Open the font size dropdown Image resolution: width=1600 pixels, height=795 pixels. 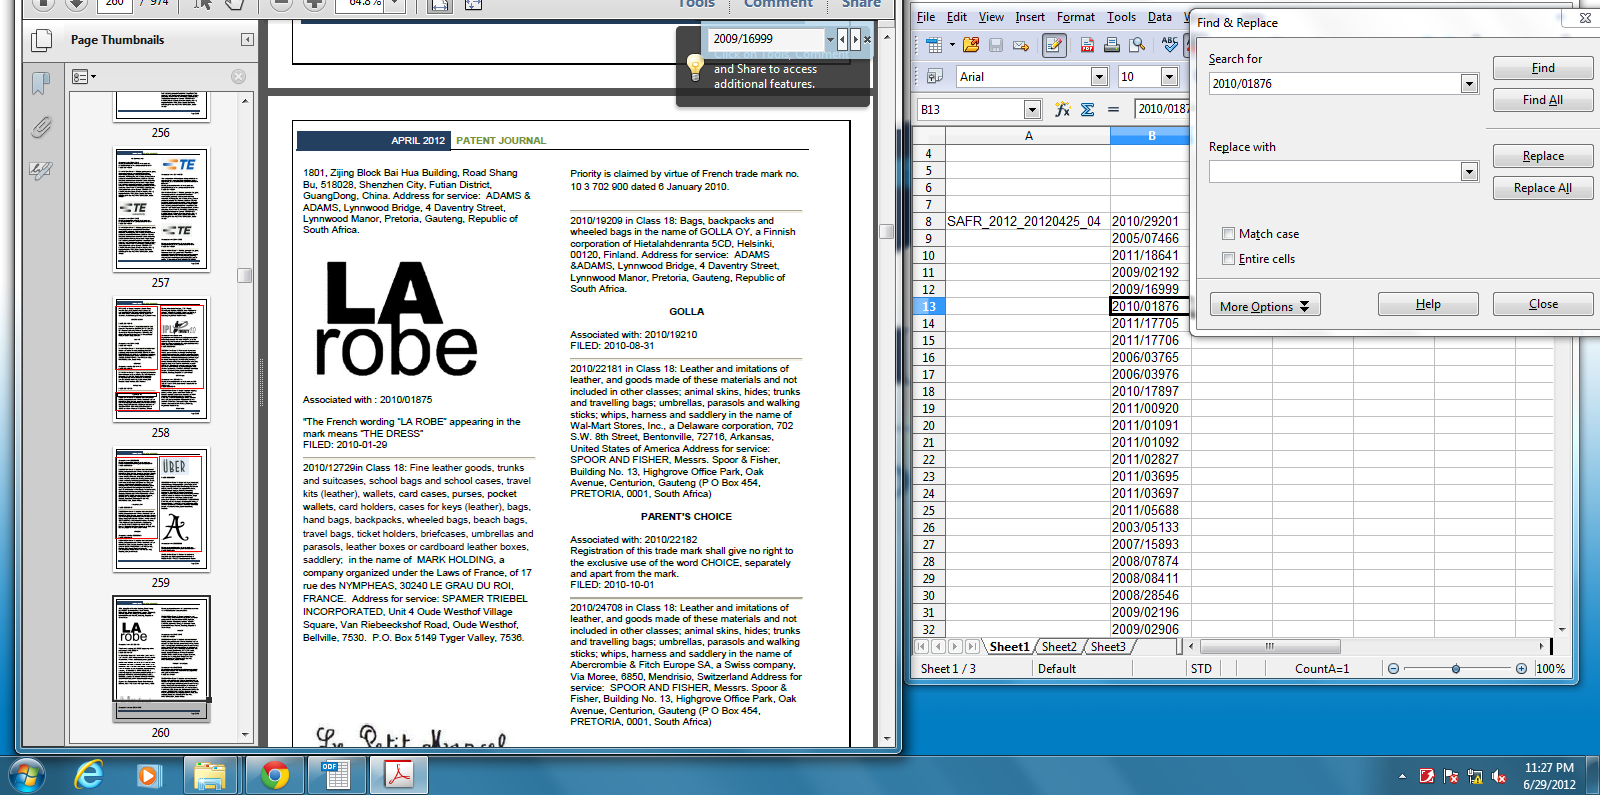pos(1169,77)
